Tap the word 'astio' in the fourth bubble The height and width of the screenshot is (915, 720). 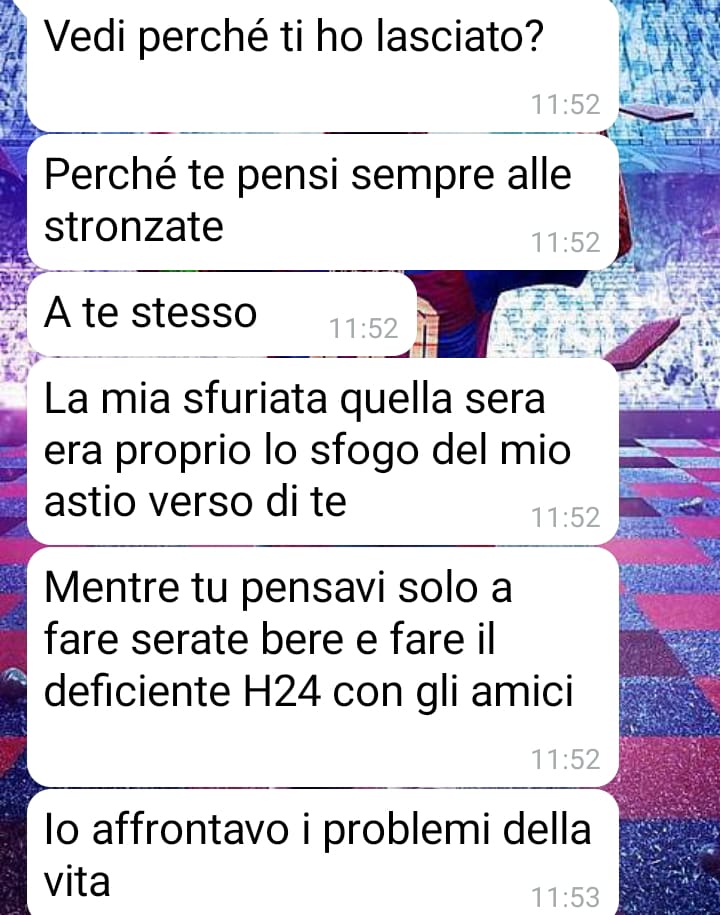point(90,502)
